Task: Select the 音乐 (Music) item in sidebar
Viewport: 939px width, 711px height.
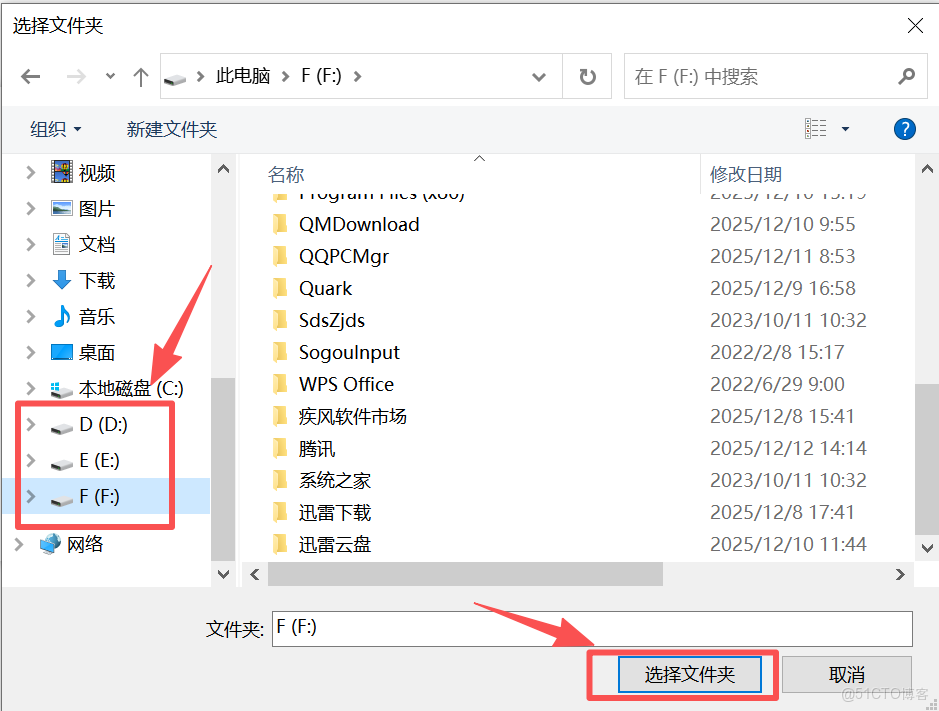Action: click(93, 316)
